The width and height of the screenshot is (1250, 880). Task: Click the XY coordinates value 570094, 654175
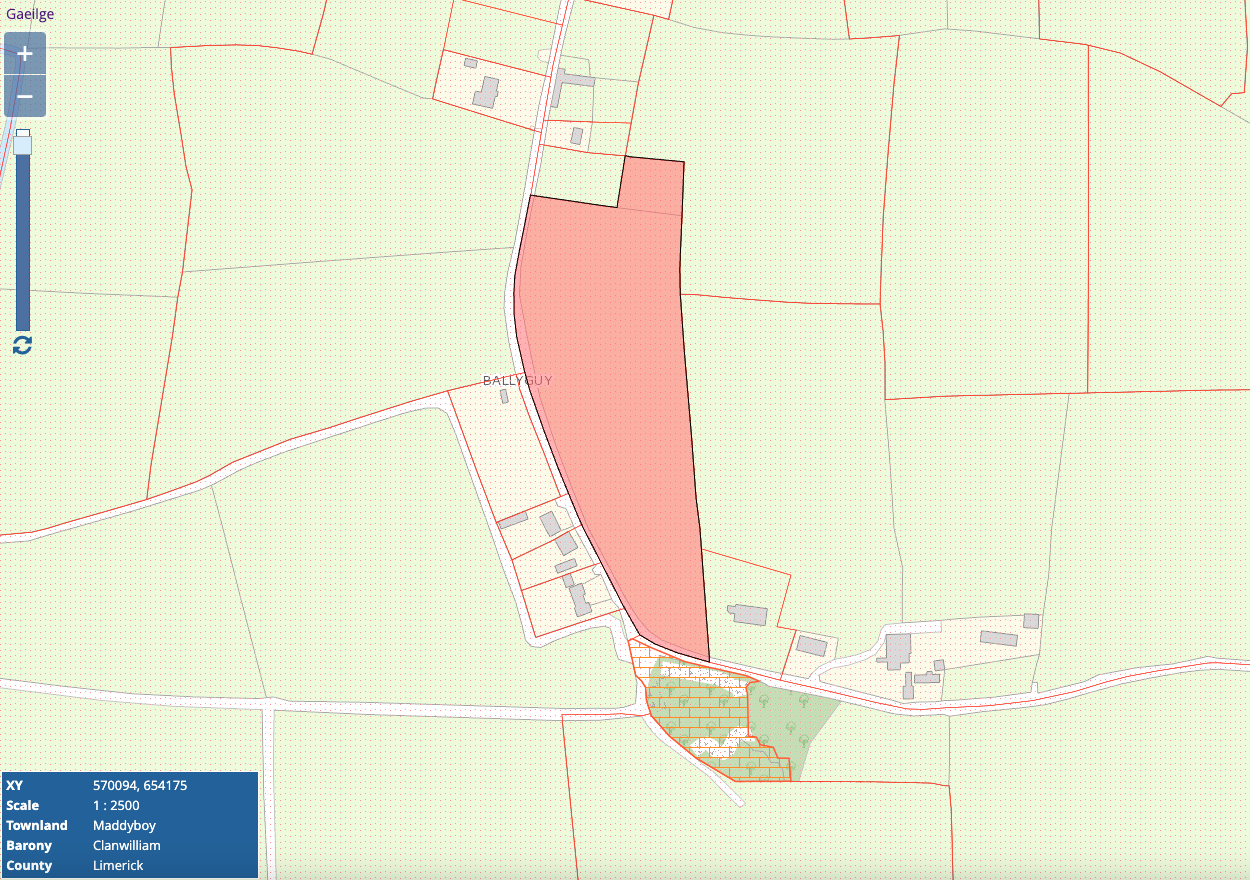(x=139, y=785)
